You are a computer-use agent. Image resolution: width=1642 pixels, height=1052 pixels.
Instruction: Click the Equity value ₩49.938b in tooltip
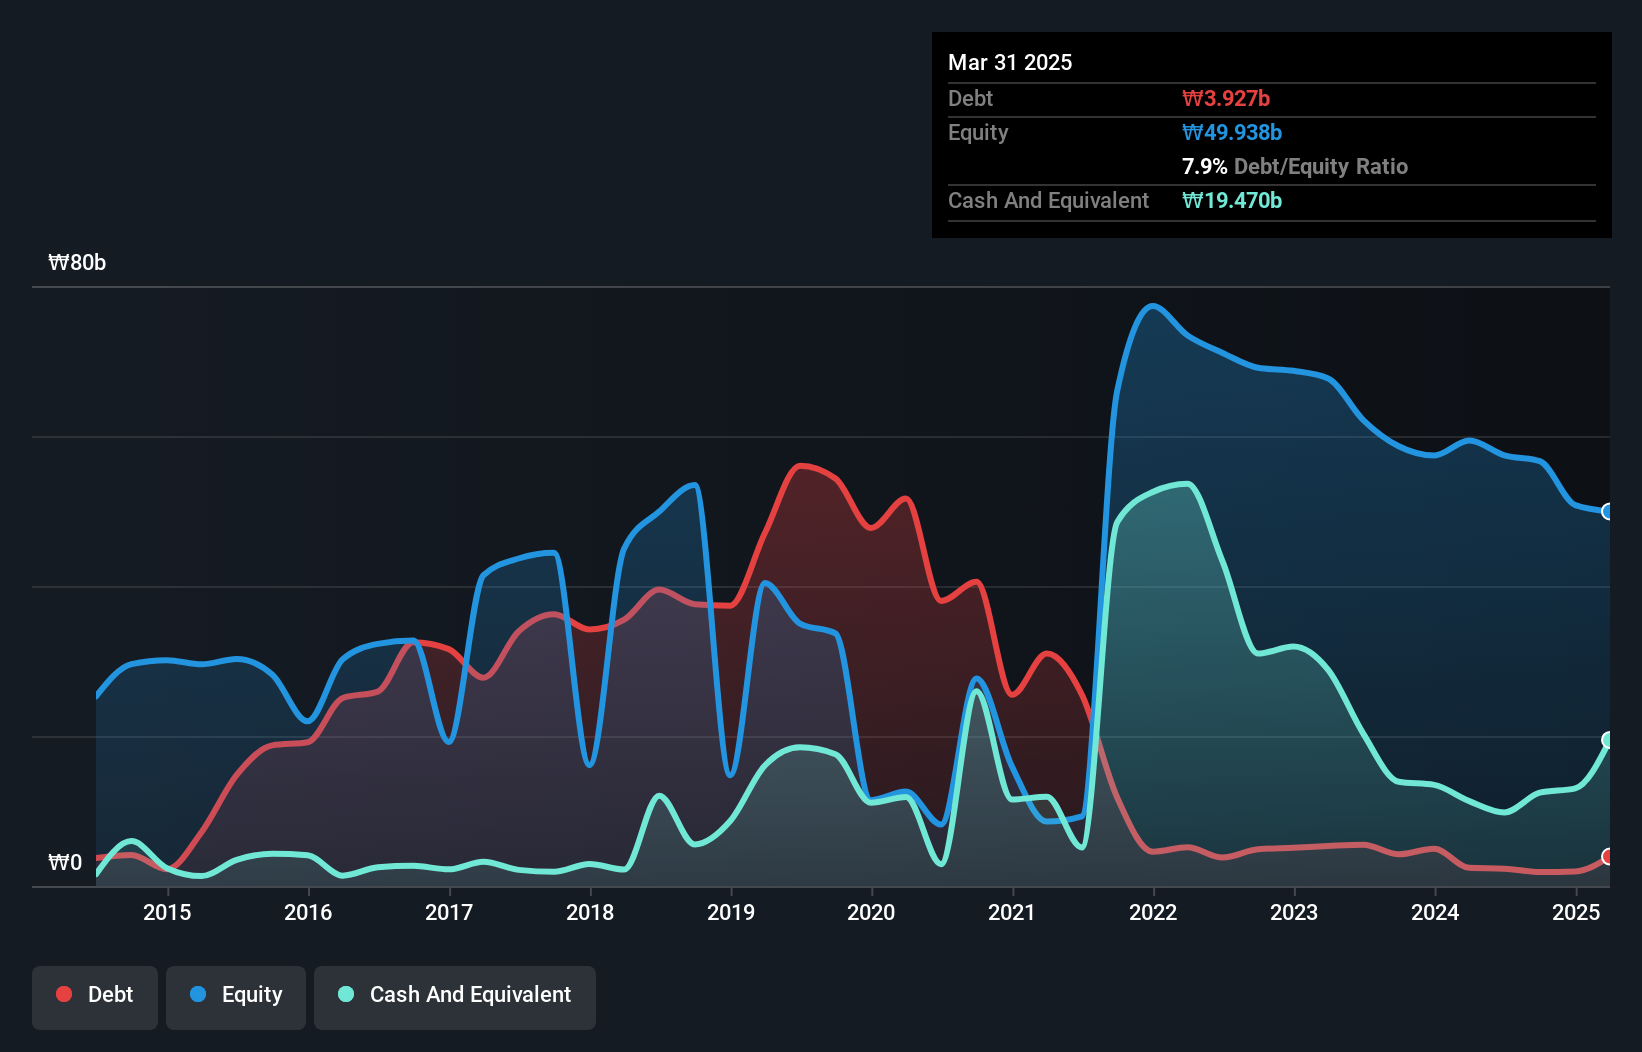click(1232, 132)
